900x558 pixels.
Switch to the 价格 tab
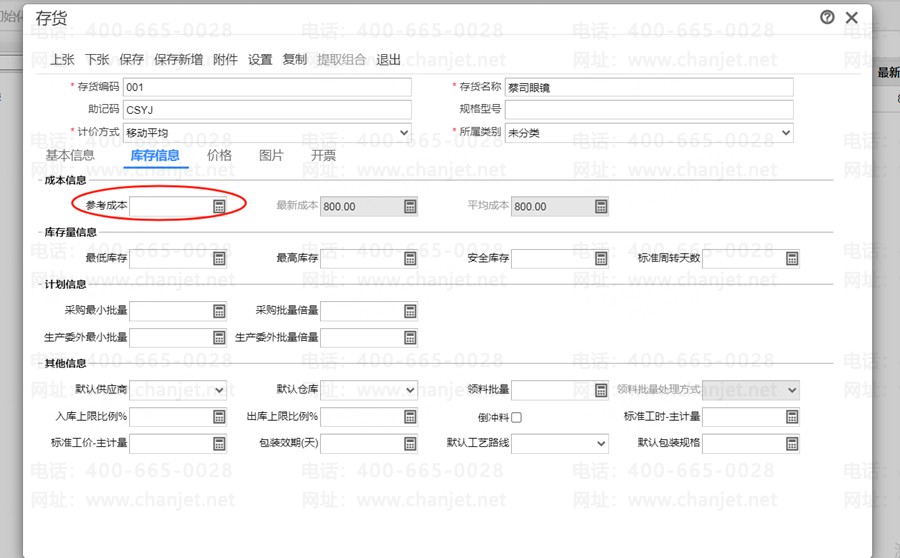click(219, 155)
